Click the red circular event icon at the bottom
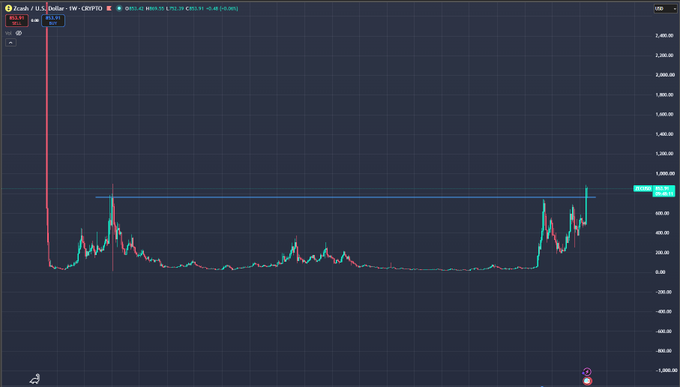This screenshot has height=387, width=680. (x=587, y=381)
